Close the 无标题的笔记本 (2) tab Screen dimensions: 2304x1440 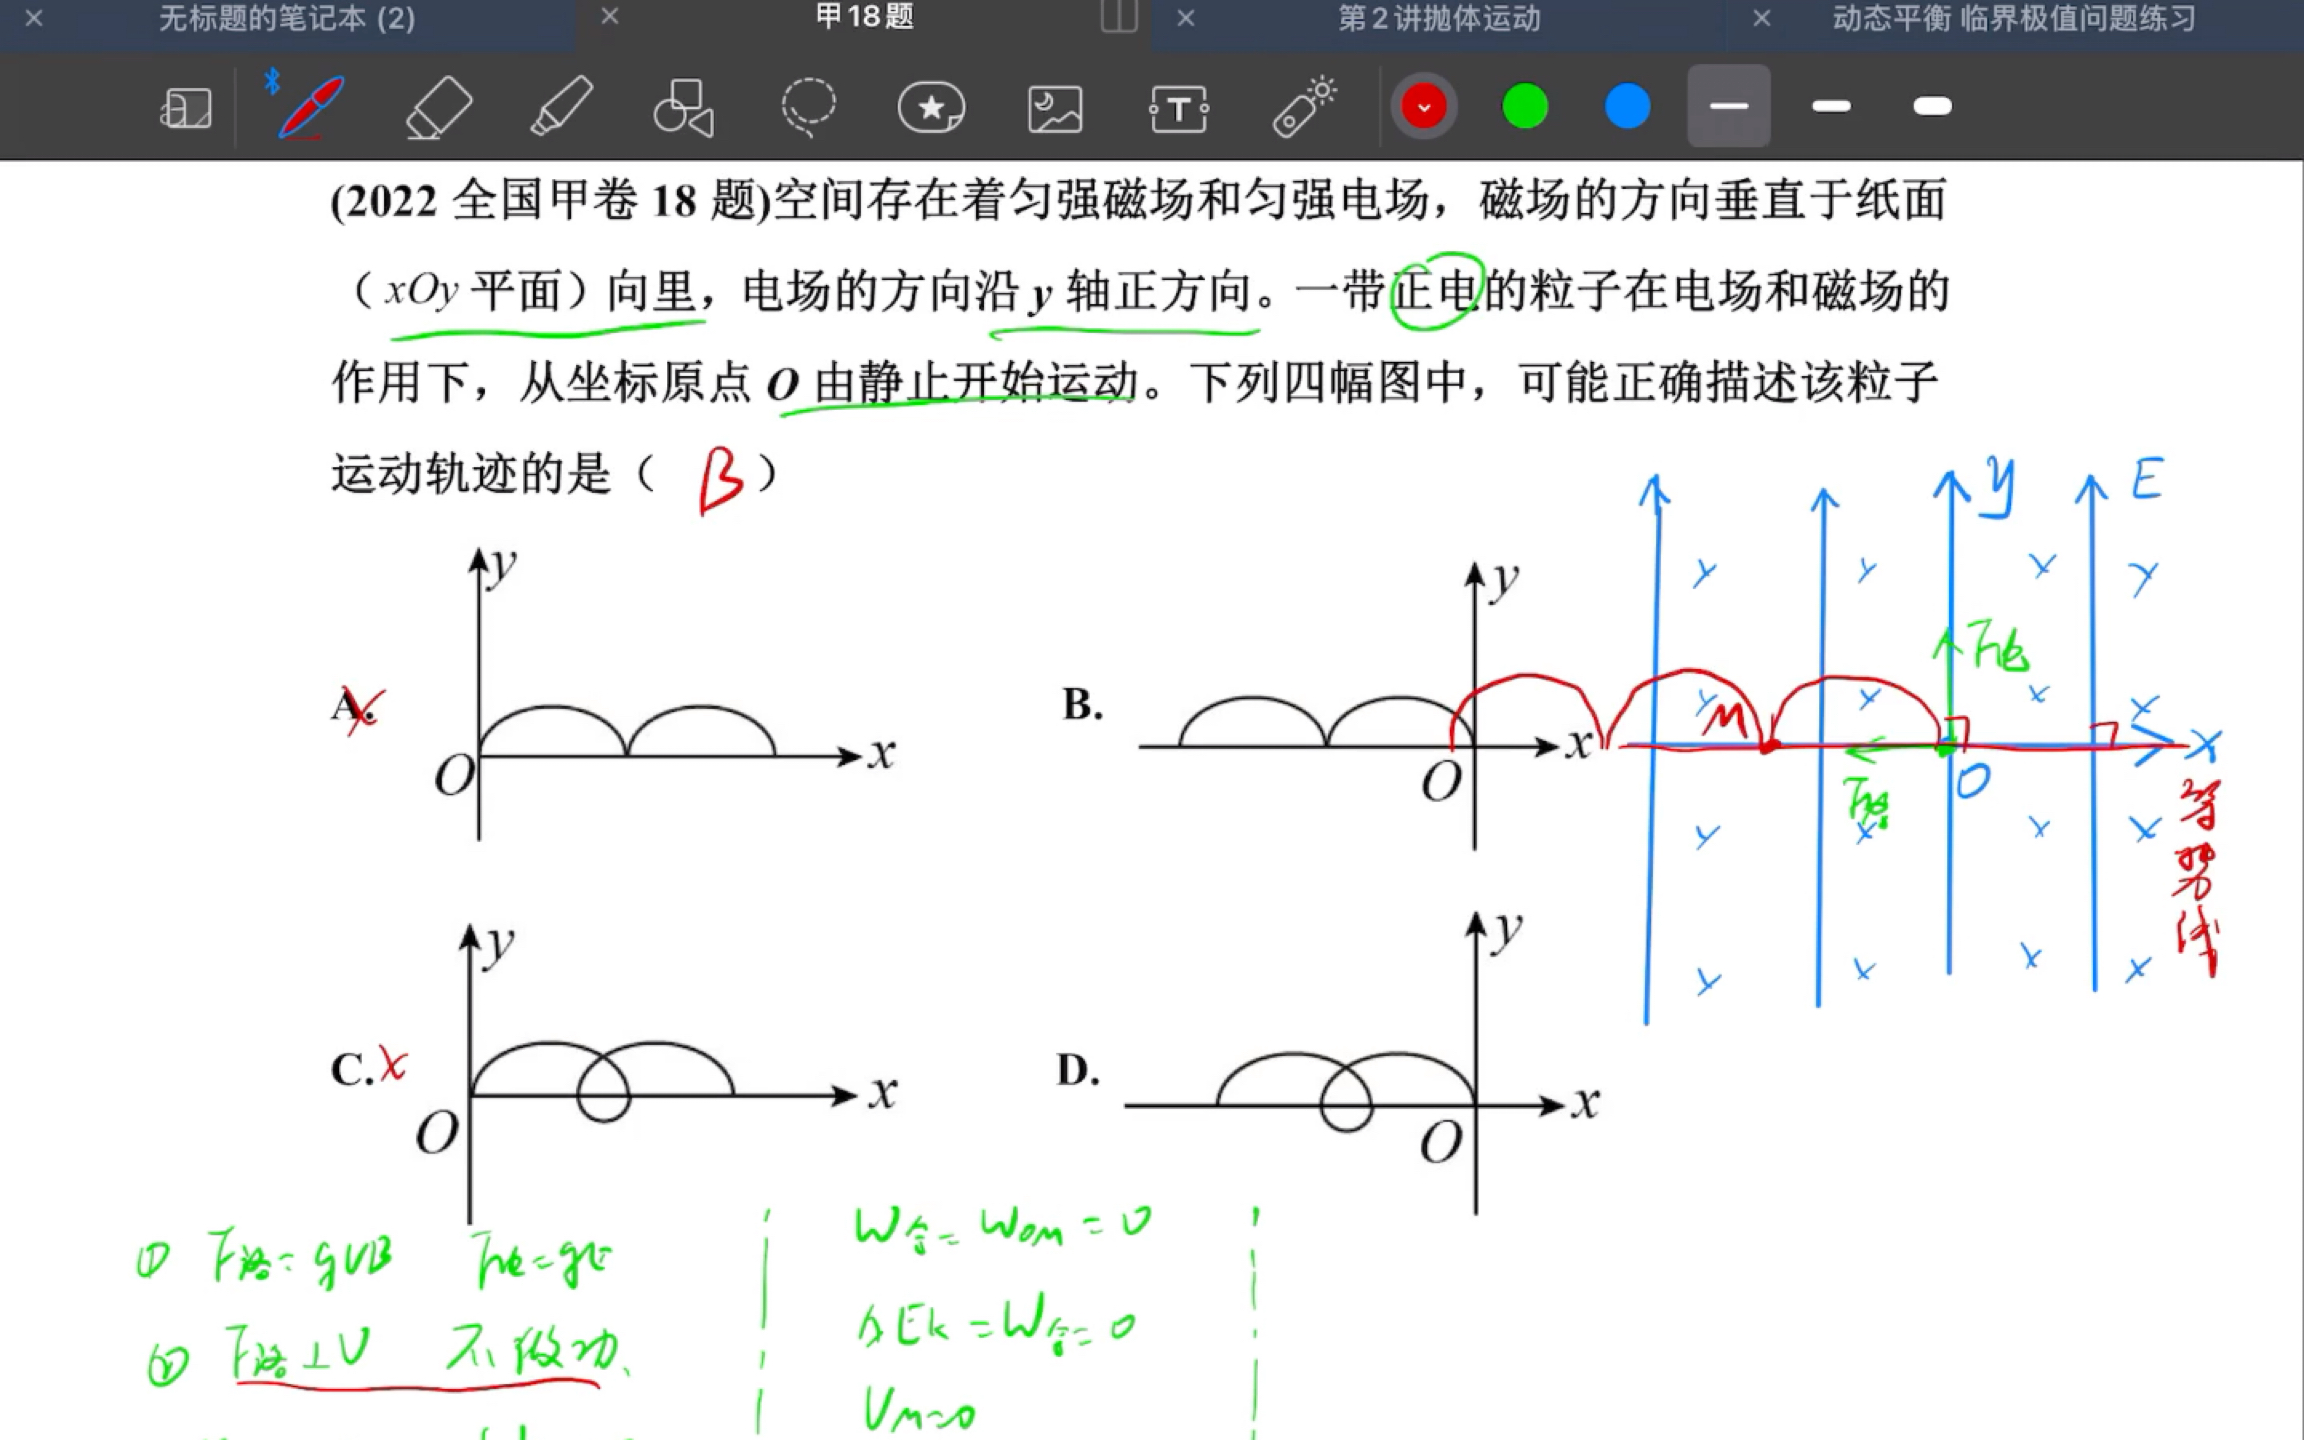tap(34, 18)
